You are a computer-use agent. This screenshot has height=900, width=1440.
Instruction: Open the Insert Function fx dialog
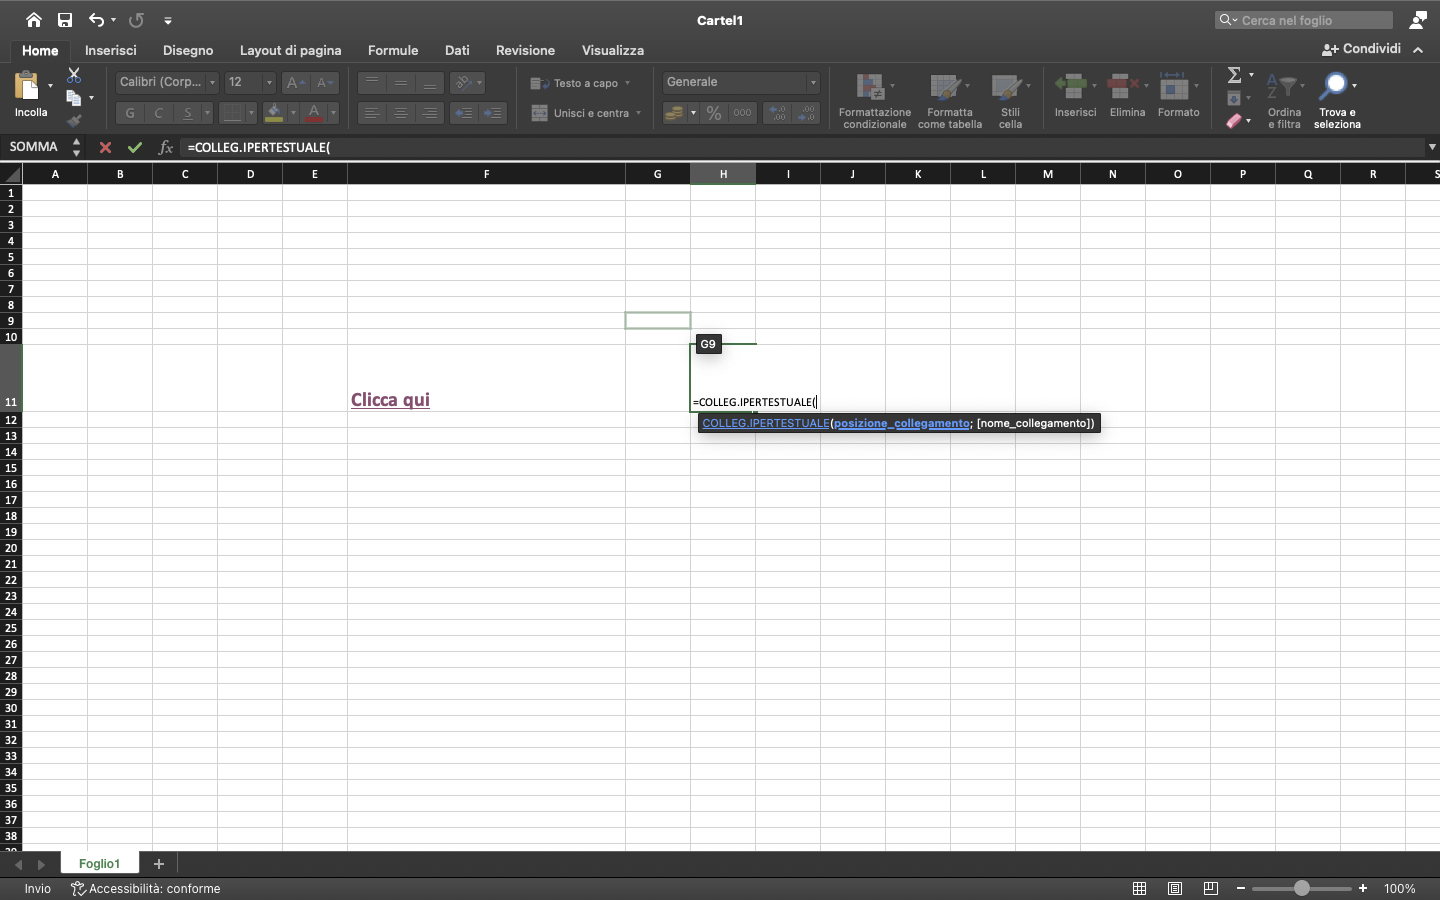(165, 147)
